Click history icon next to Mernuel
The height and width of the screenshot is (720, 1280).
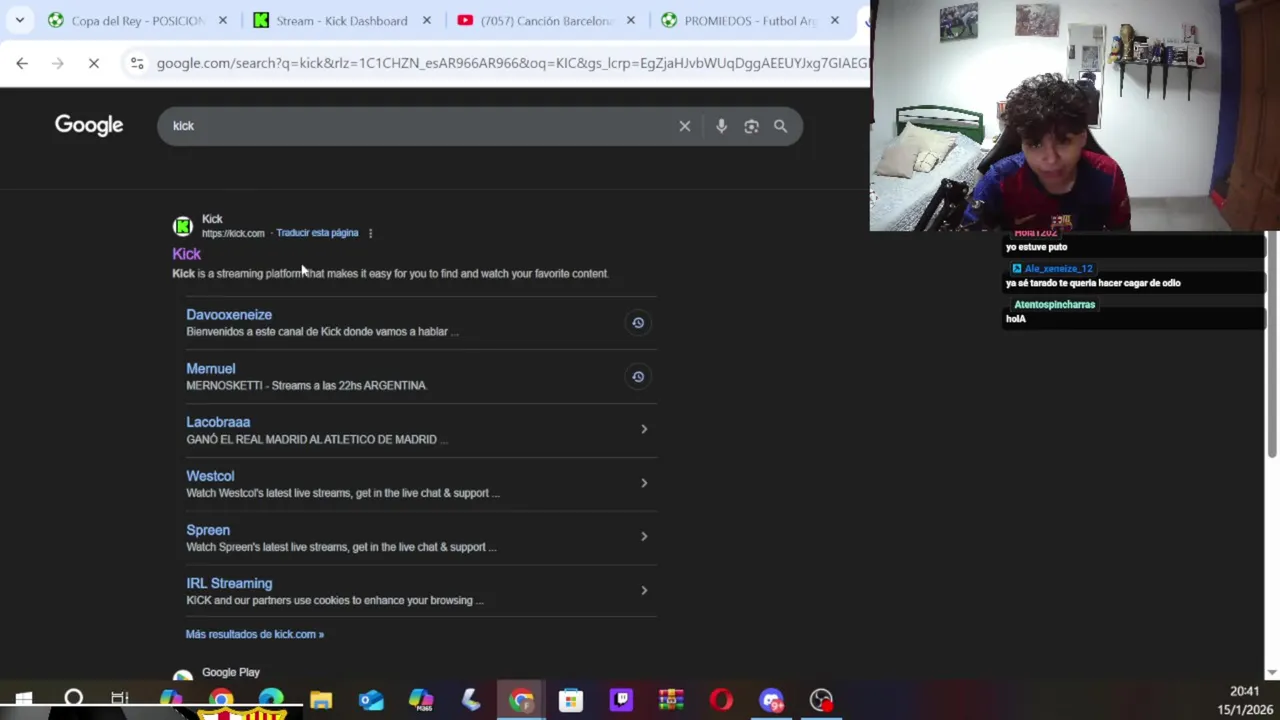tap(638, 377)
